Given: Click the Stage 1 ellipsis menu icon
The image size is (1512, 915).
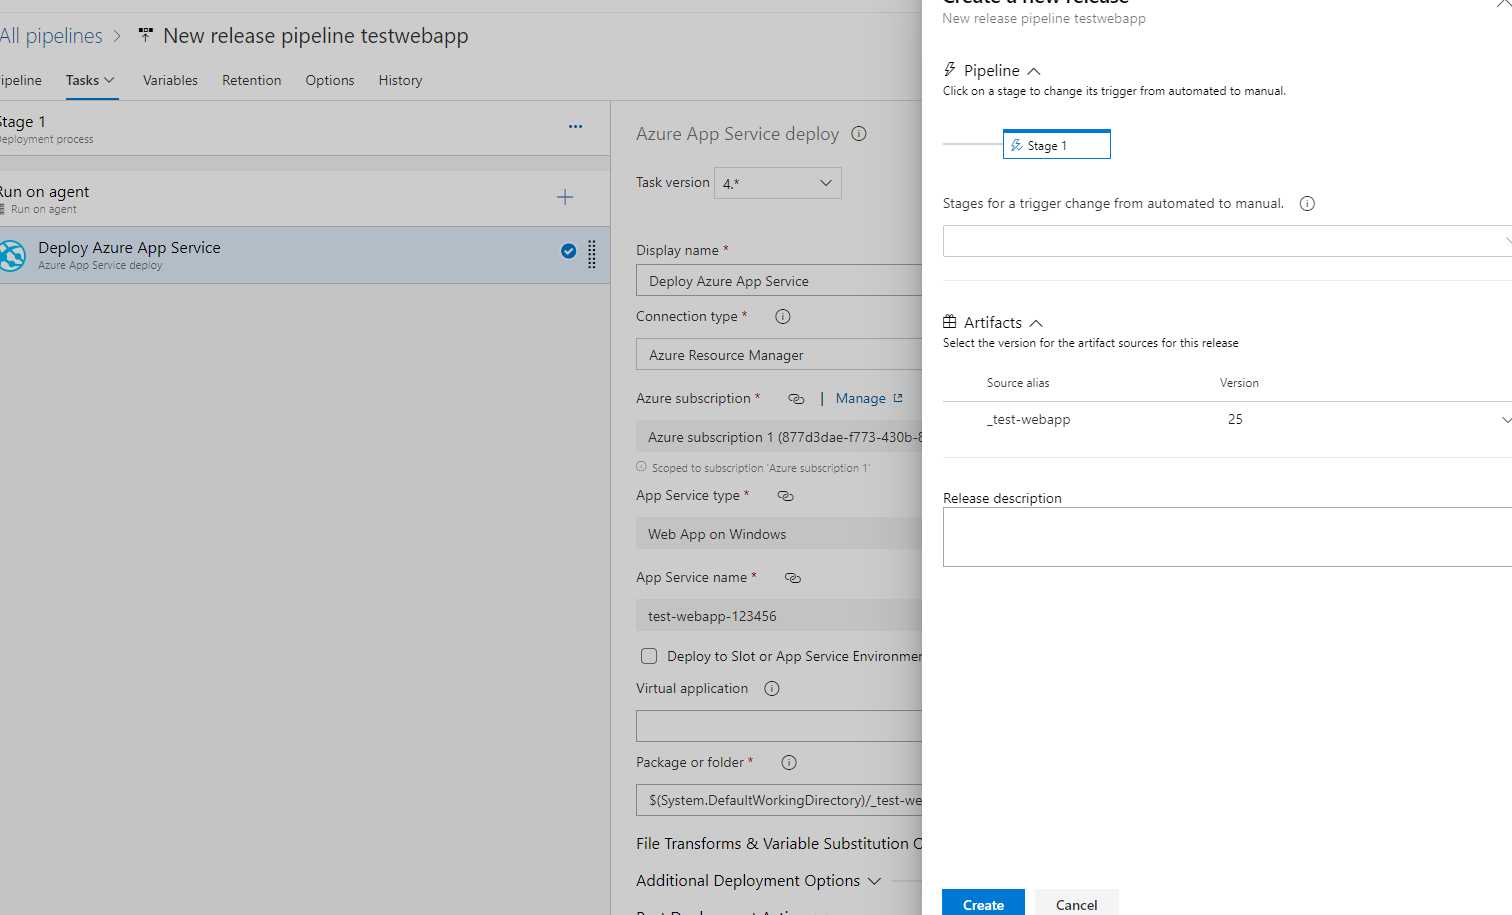Looking at the screenshot, I should (x=575, y=127).
